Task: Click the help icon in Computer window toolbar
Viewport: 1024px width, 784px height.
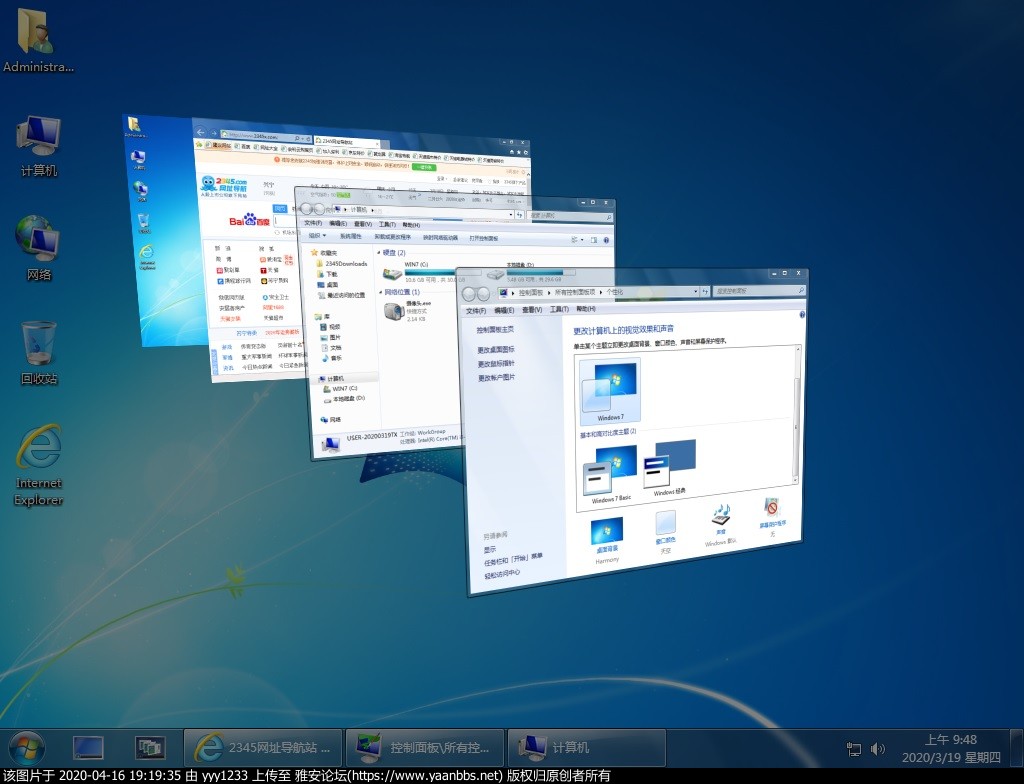Action: pos(607,240)
